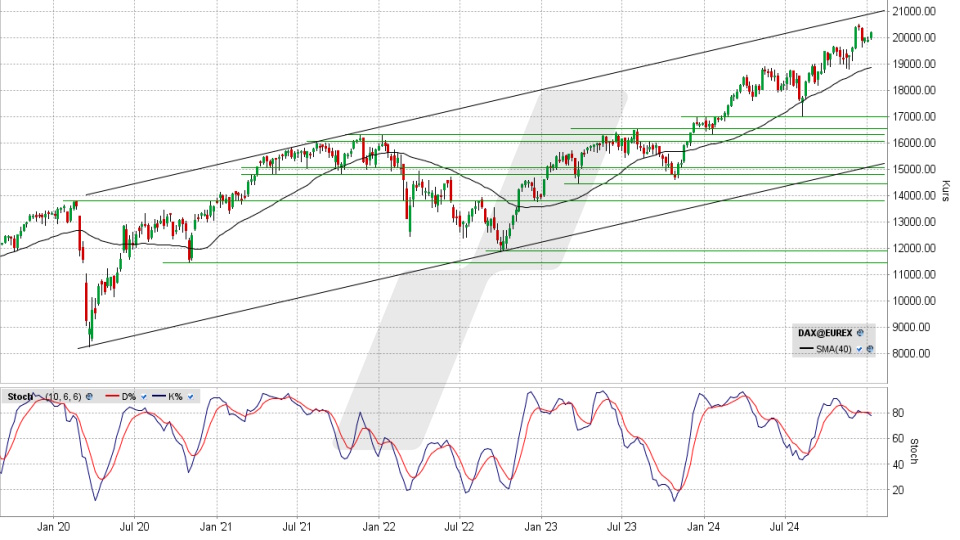This screenshot has width=960, height=540.
Task: Click the Jan '20 date label
Action: 53,527
